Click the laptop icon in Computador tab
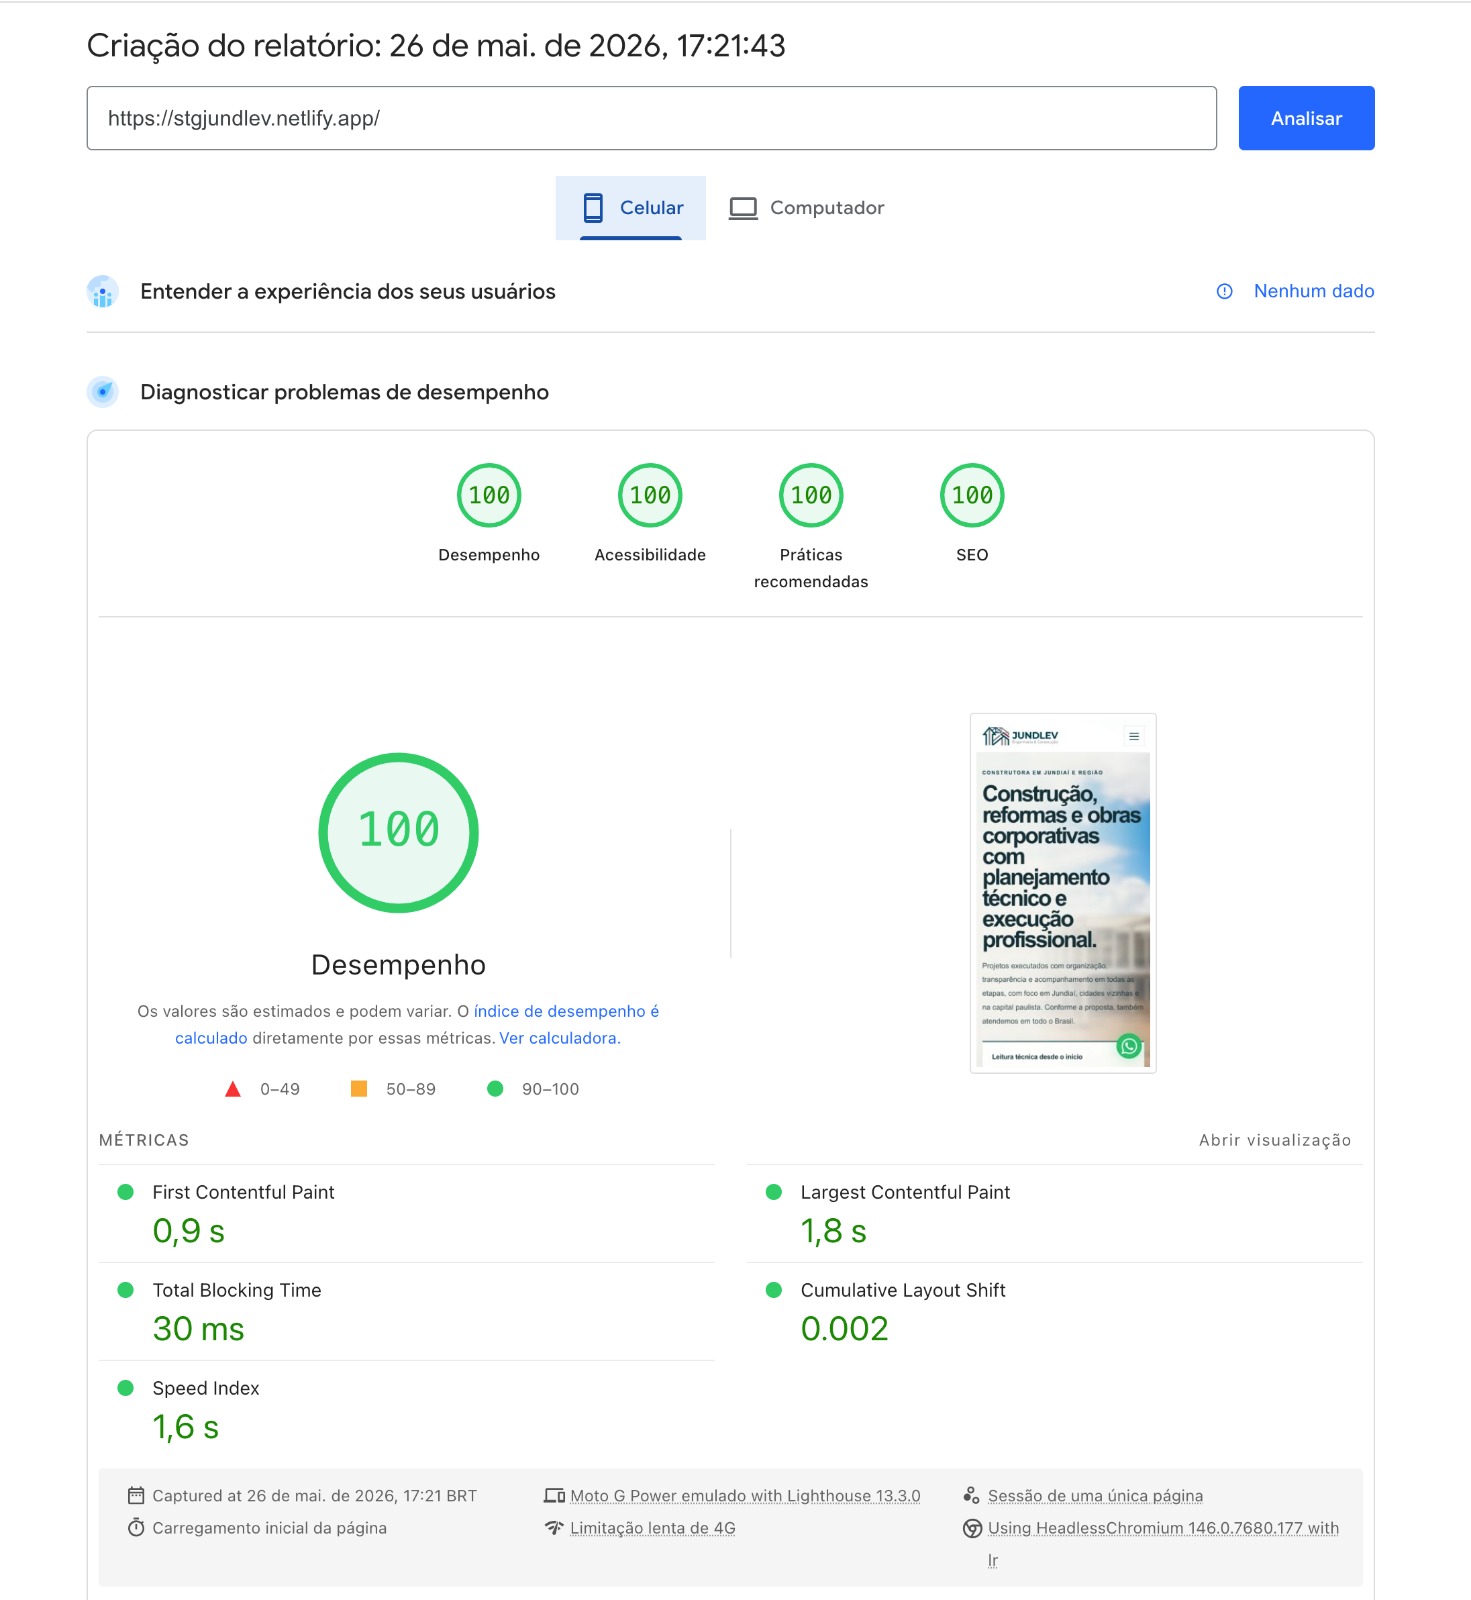The width and height of the screenshot is (1471, 1600). click(x=743, y=208)
